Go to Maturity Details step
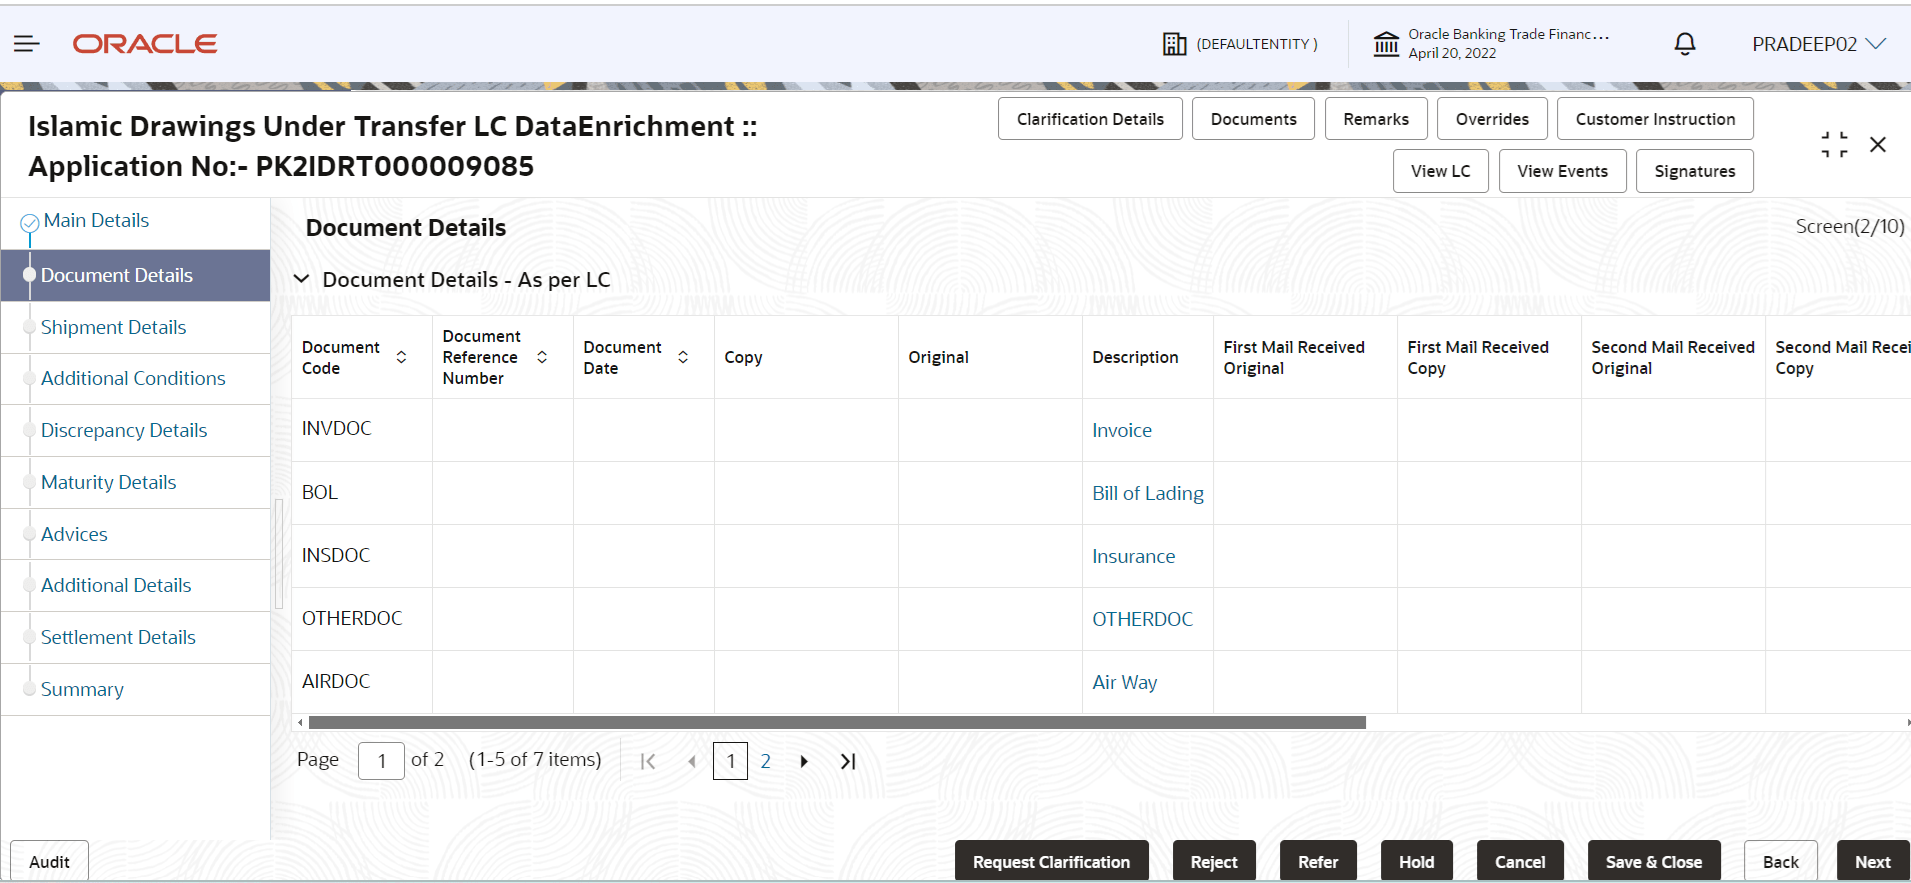 [x=108, y=482]
